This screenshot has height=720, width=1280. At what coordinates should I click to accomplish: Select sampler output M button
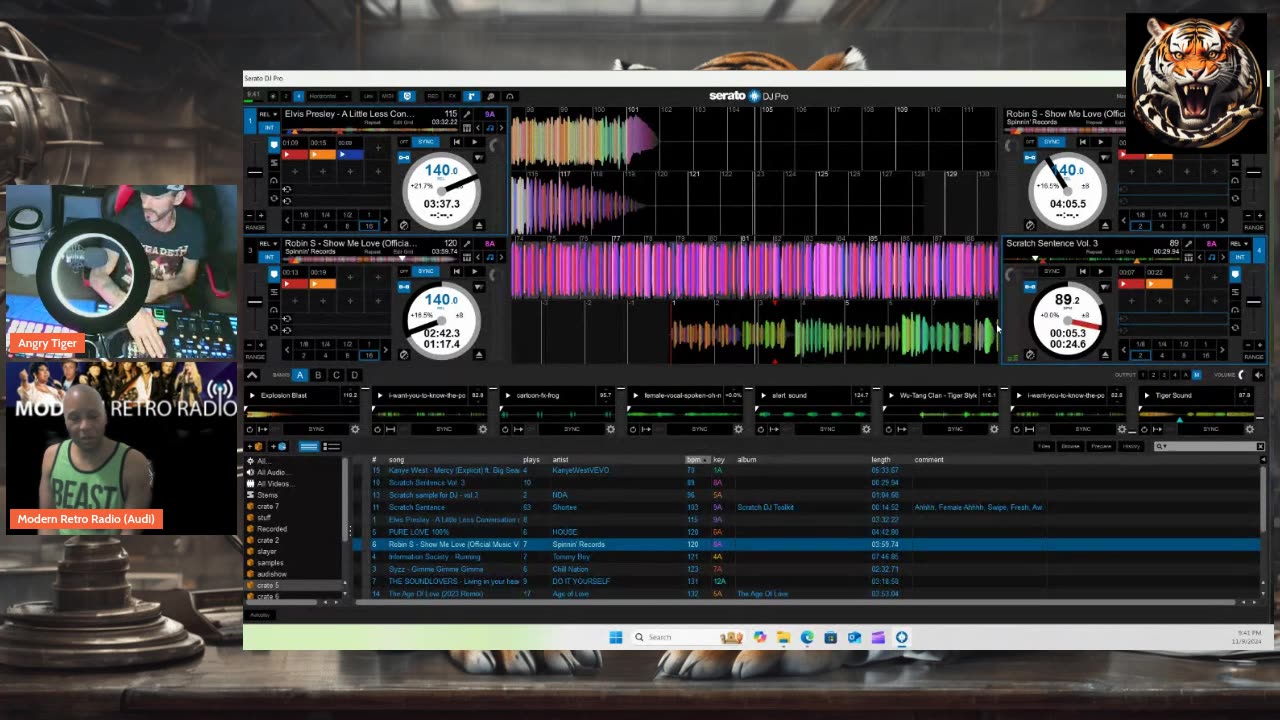(1197, 375)
